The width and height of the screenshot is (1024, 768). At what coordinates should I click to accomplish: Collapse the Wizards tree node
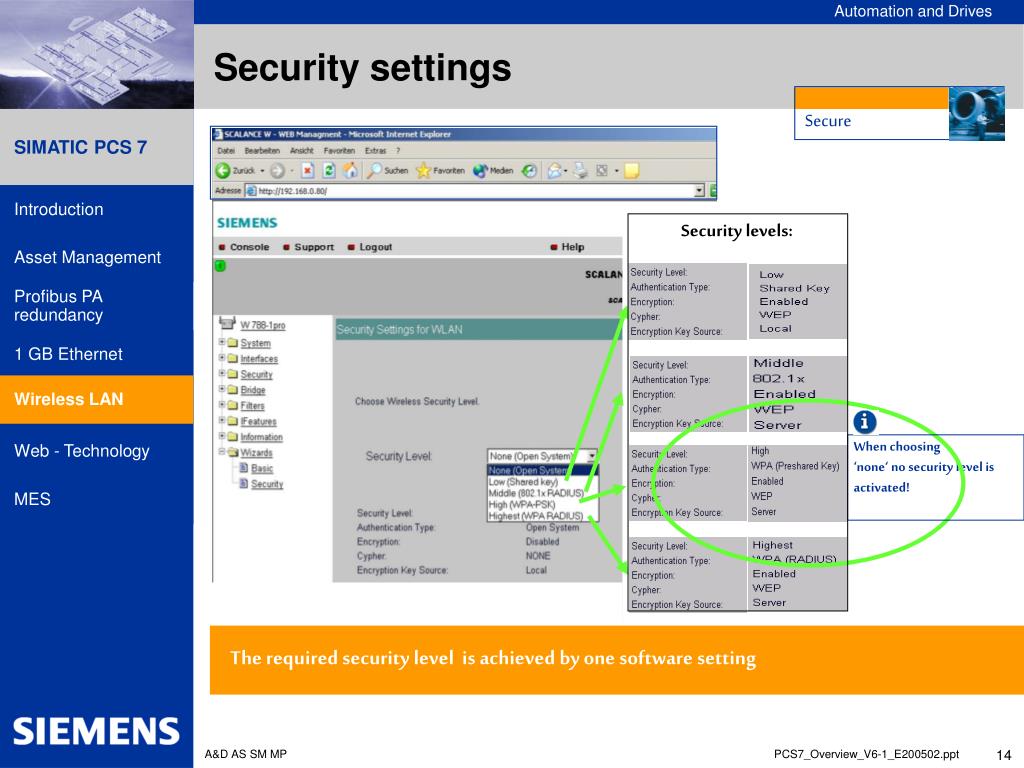tap(222, 452)
